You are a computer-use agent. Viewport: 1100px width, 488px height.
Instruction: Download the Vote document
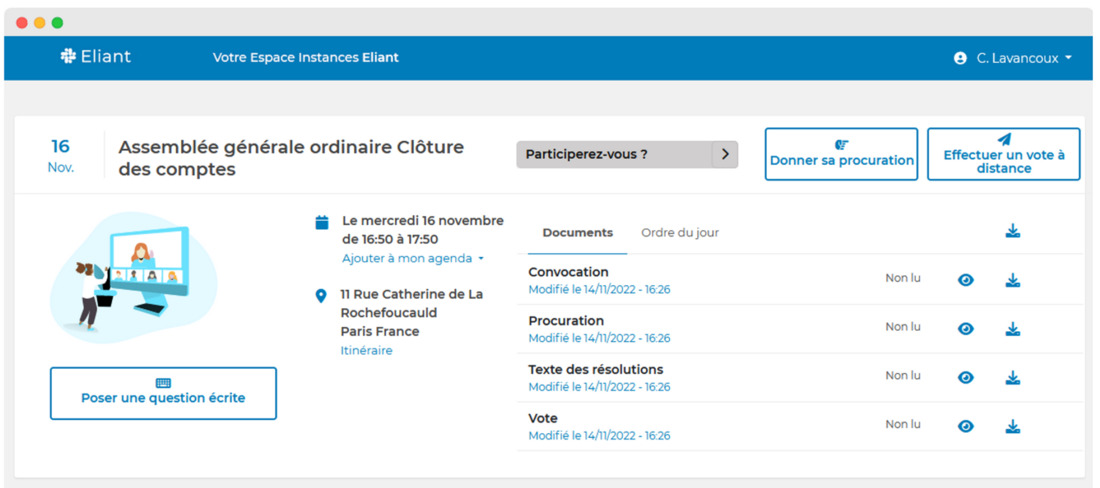point(1012,427)
